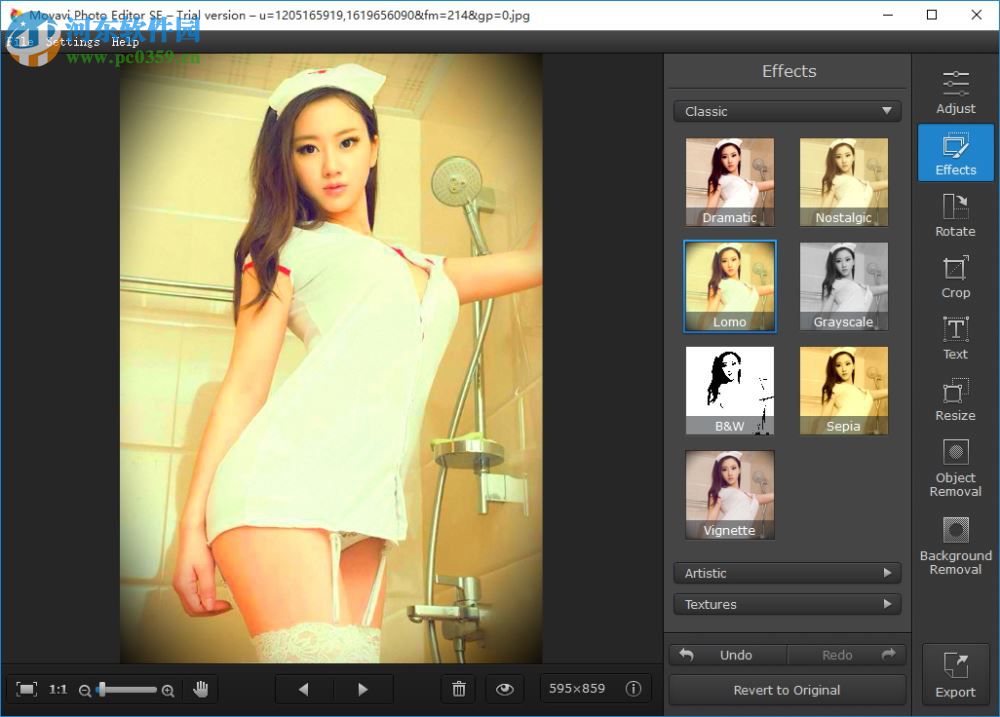
Task: Open the Resize tool
Action: coord(955,398)
